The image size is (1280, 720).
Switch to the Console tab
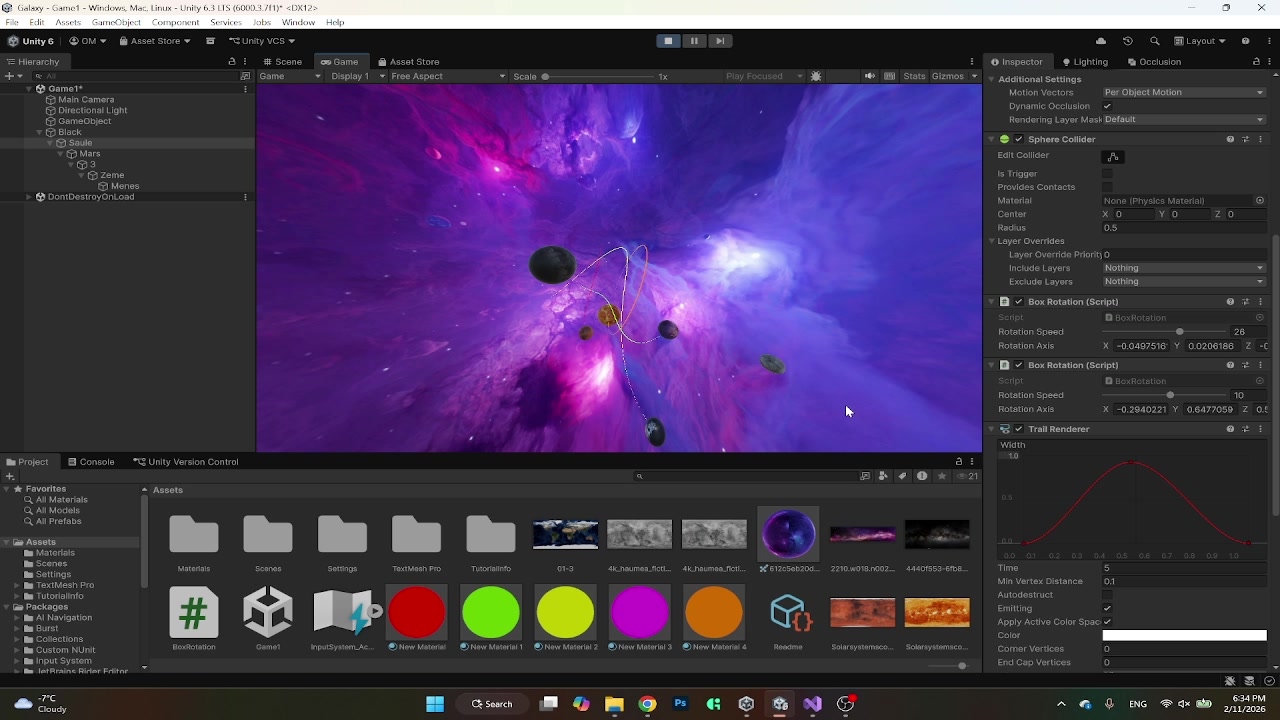pyautogui.click(x=91, y=462)
